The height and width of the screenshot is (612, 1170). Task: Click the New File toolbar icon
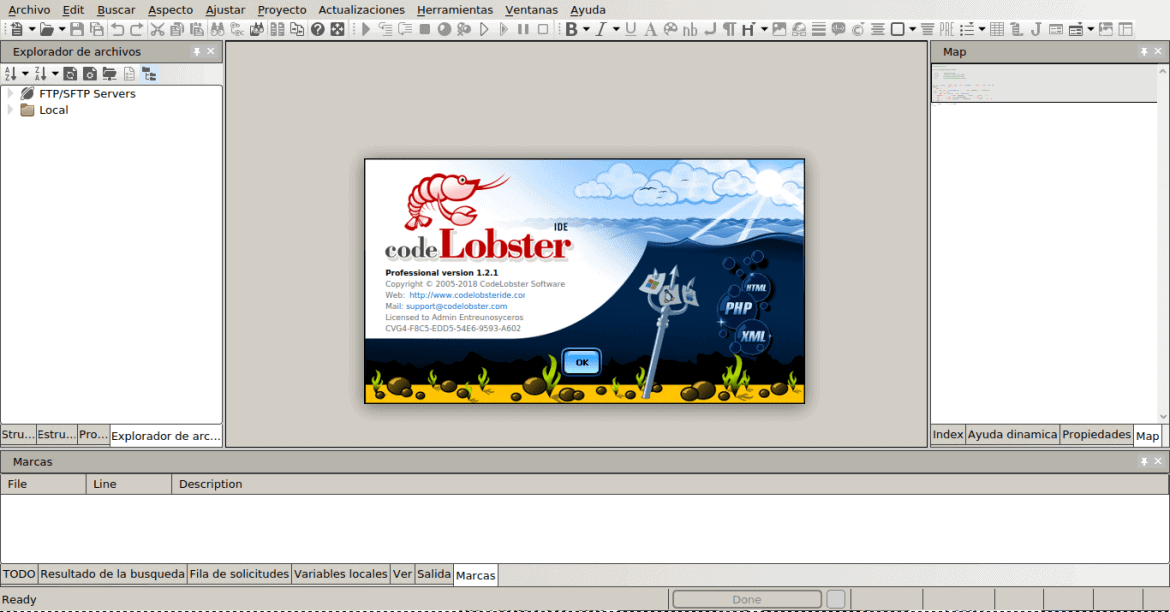tap(16, 29)
